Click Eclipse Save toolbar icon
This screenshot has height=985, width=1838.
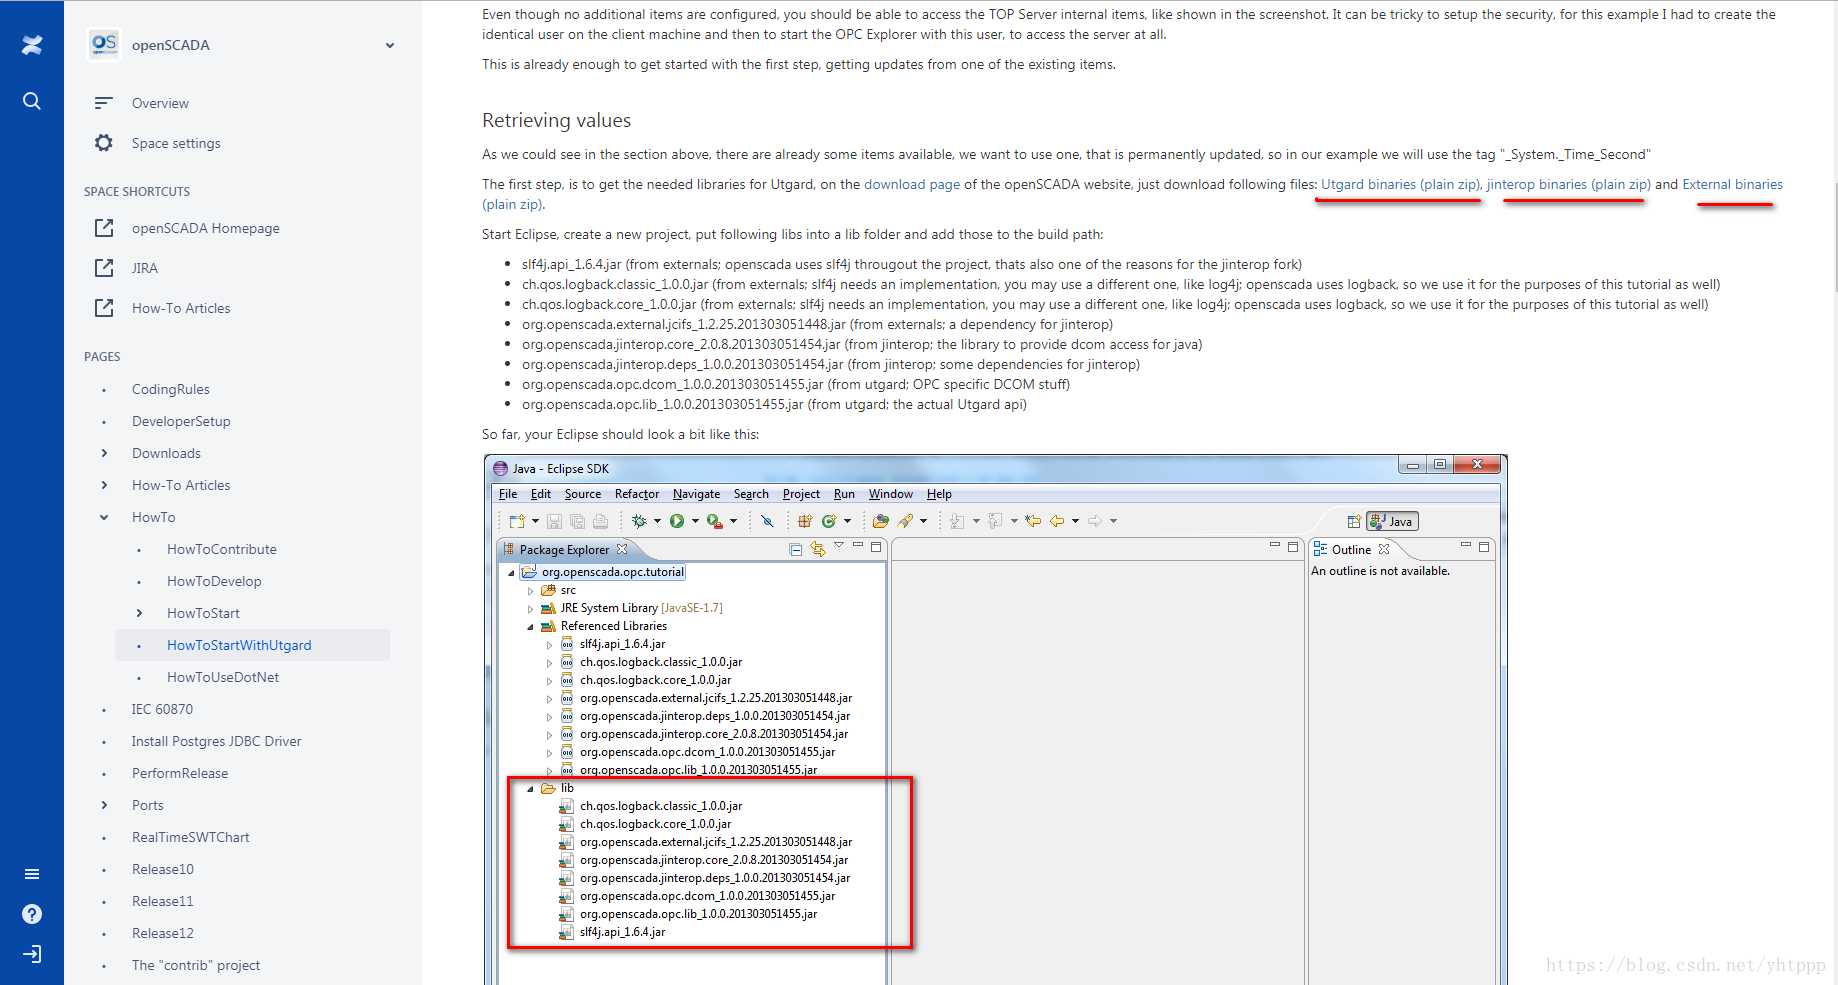[x=554, y=521]
